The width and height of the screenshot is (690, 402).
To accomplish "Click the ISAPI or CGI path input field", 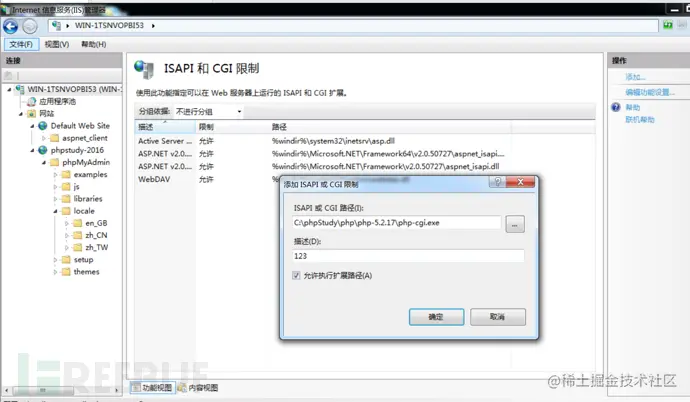I will pos(396,223).
